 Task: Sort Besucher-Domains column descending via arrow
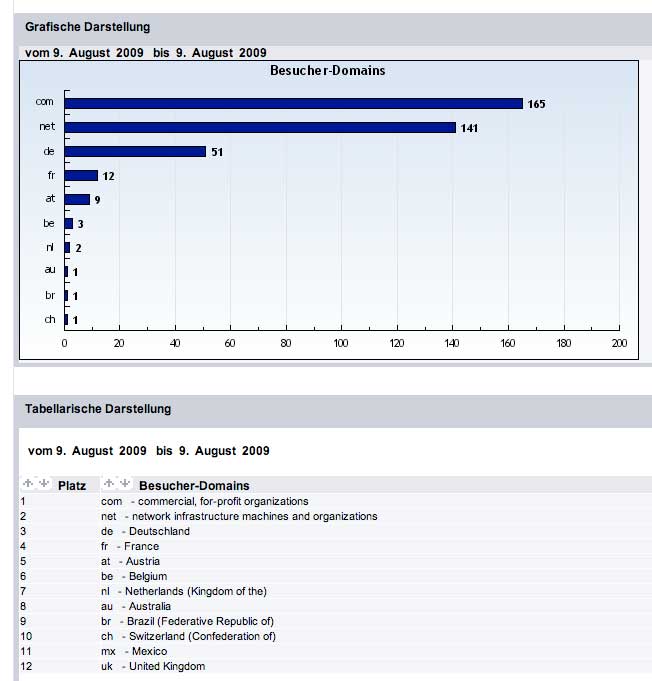click(x=125, y=484)
